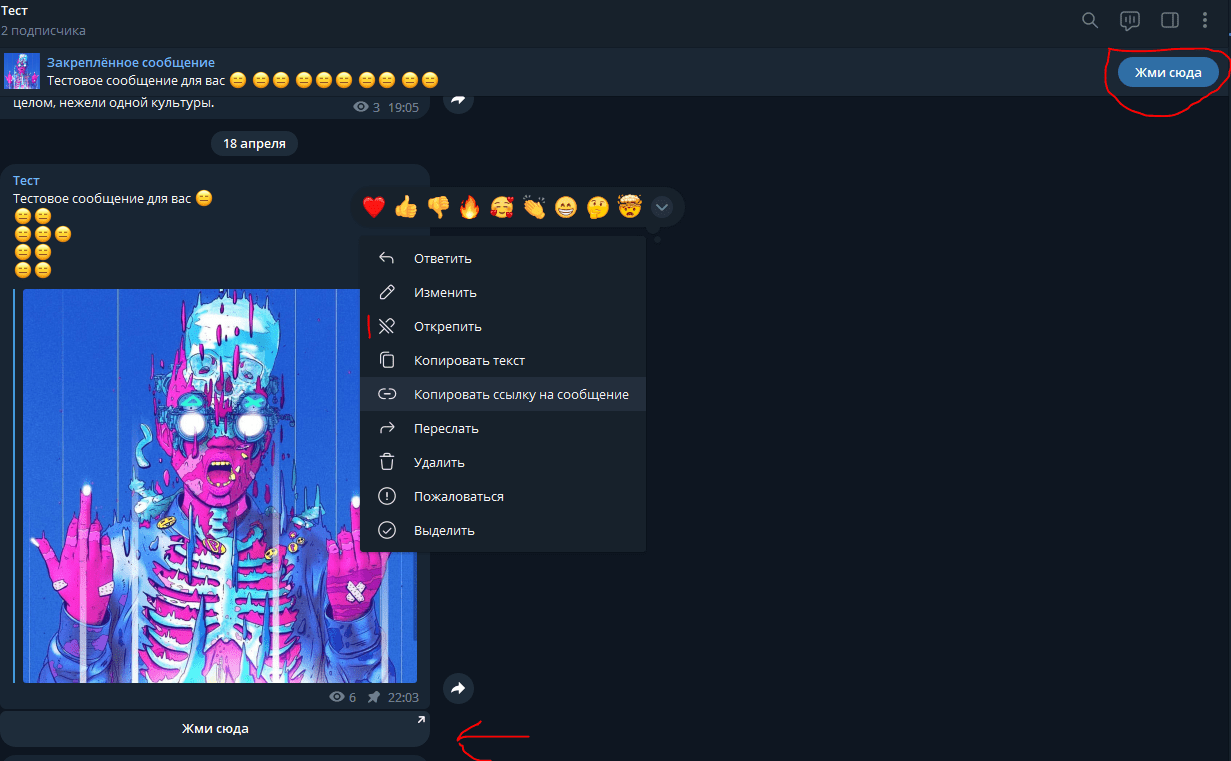Screen dimensions: 1231x761
Task: React with the thumbs down emoji
Action: tap(438, 207)
